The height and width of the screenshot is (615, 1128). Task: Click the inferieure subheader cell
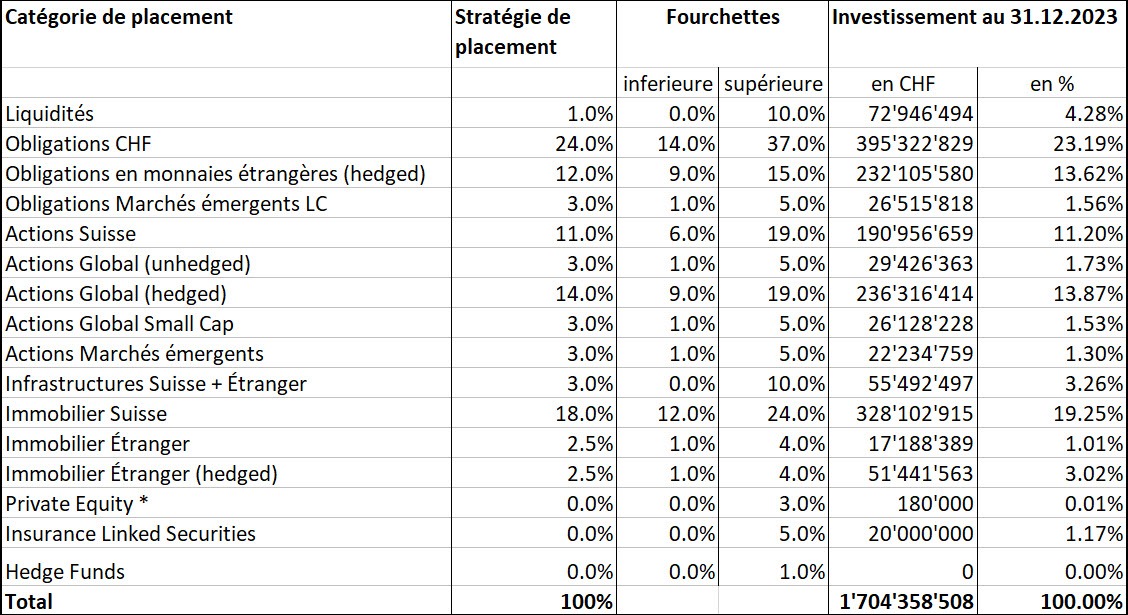668,83
